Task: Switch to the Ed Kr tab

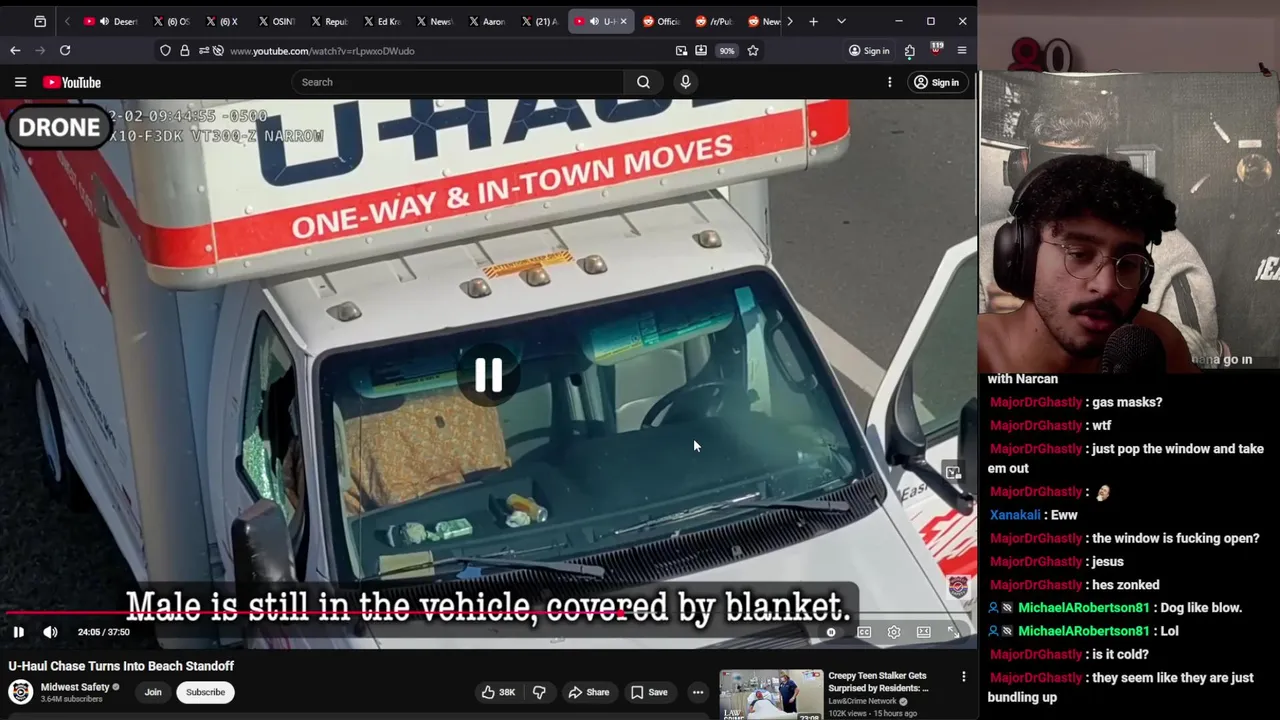Action: tap(381, 21)
